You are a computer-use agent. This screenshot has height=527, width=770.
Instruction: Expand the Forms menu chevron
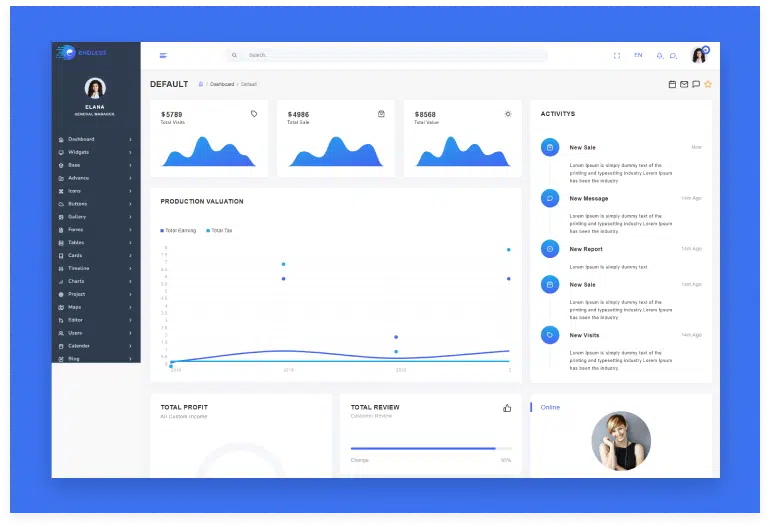coord(130,230)
